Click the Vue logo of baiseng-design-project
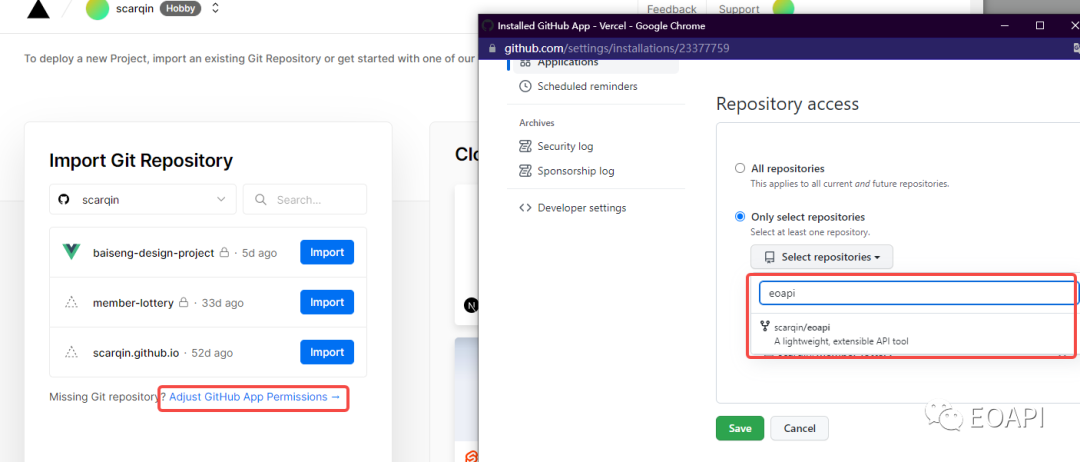Screen dimensions: 1080x462 tap(71, 252)
